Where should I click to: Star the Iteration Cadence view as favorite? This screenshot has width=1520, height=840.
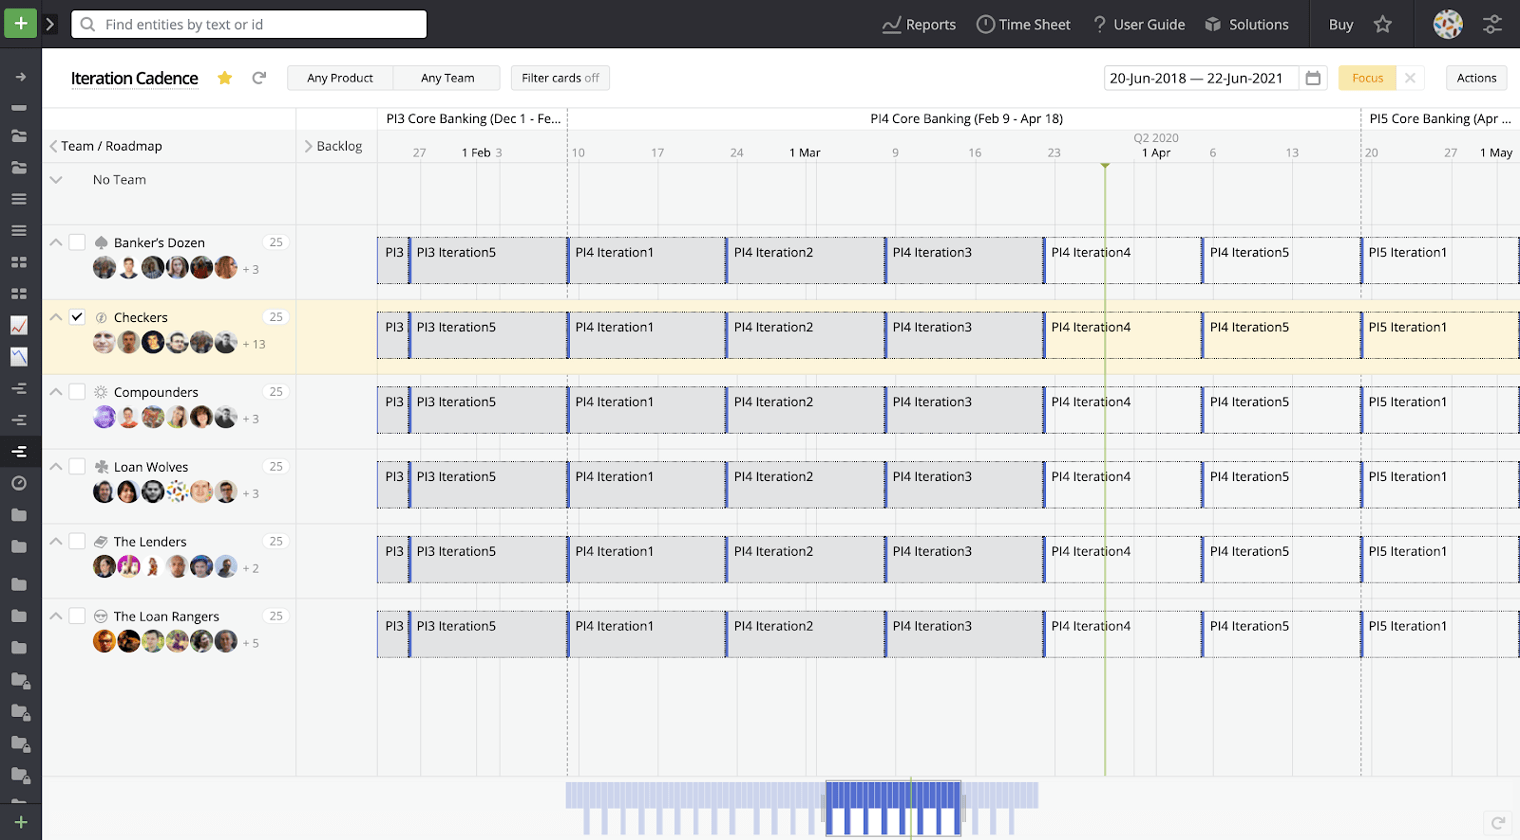225,78
